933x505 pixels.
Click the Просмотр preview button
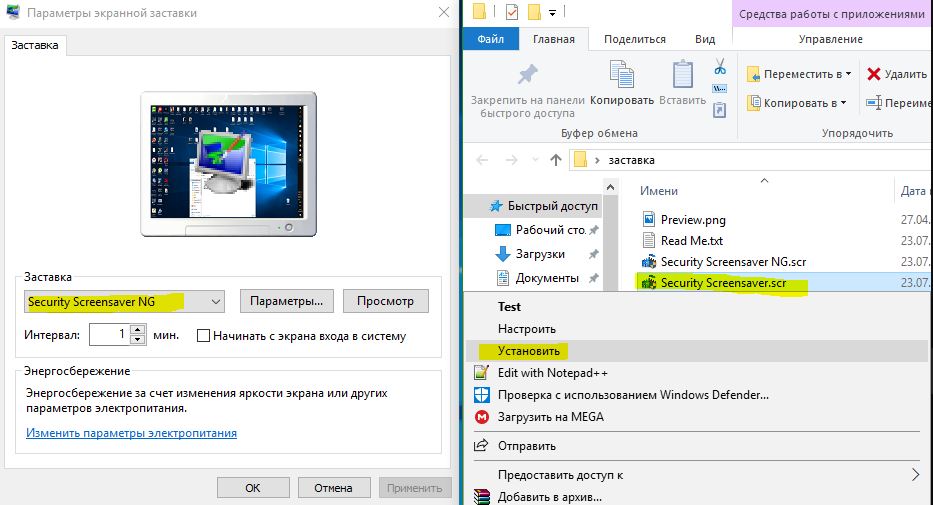pyautogui.click(x=386, y=301)
